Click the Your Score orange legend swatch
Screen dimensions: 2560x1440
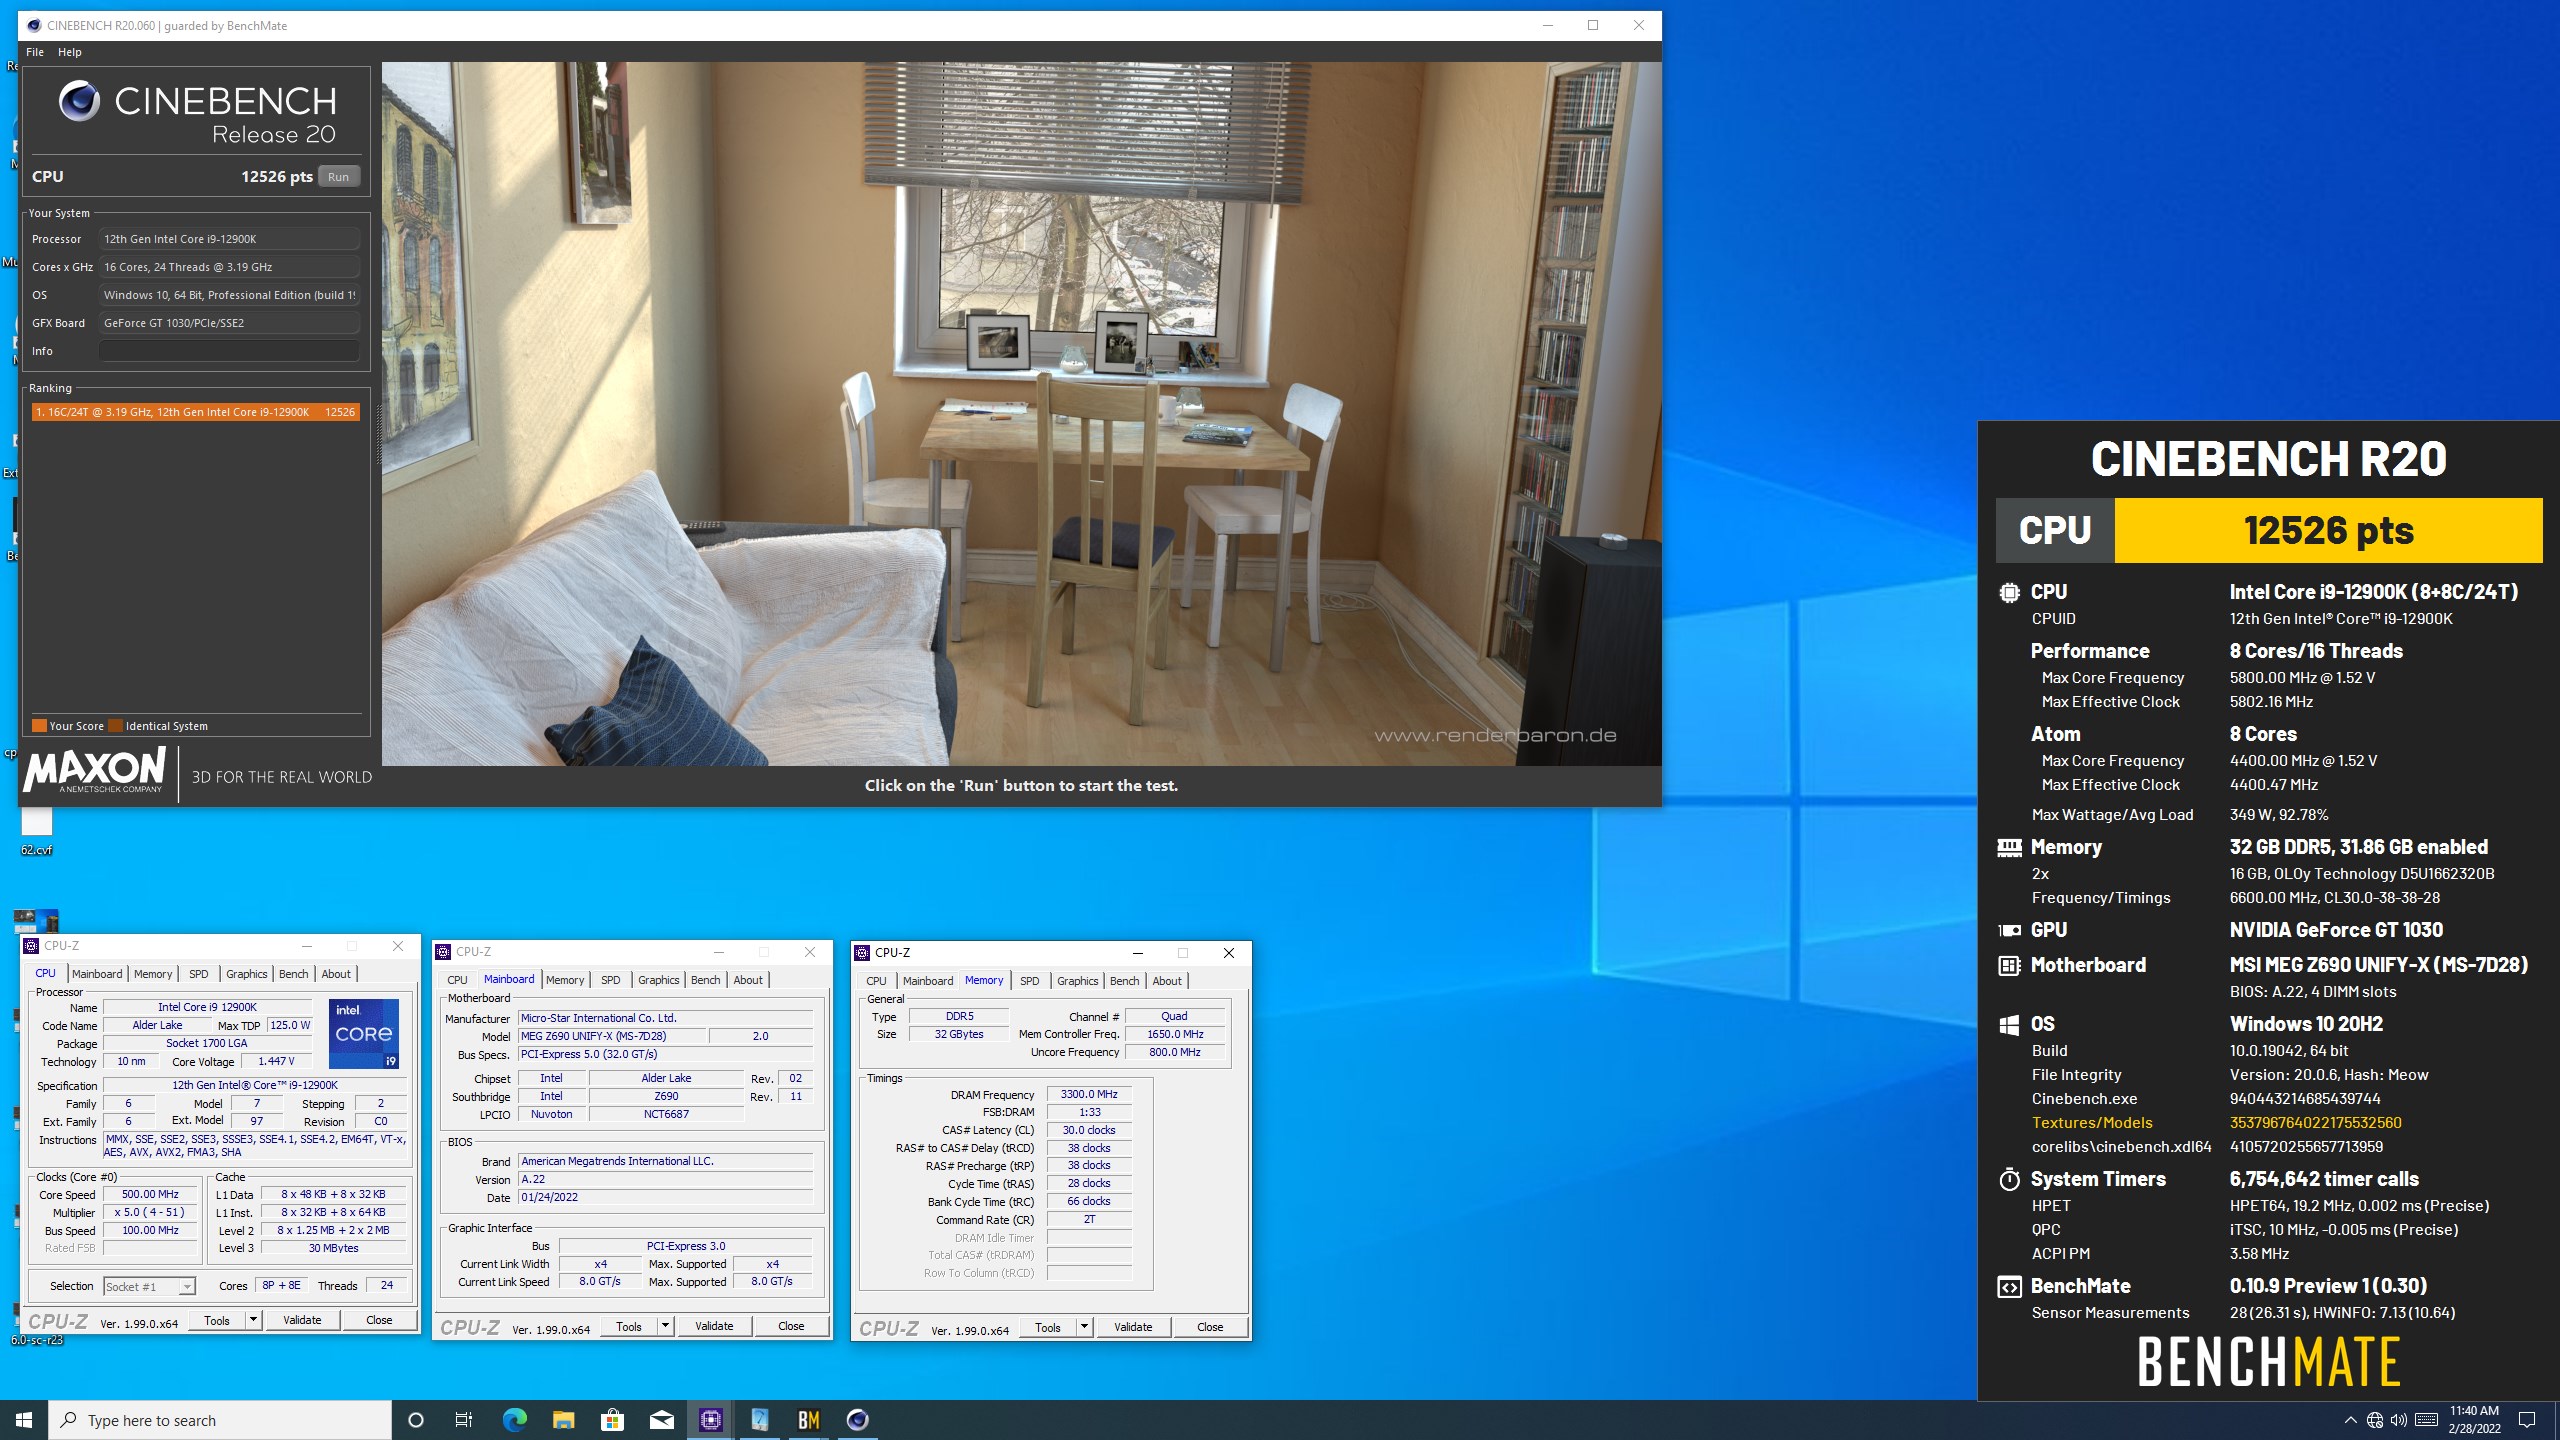point(39,726)
